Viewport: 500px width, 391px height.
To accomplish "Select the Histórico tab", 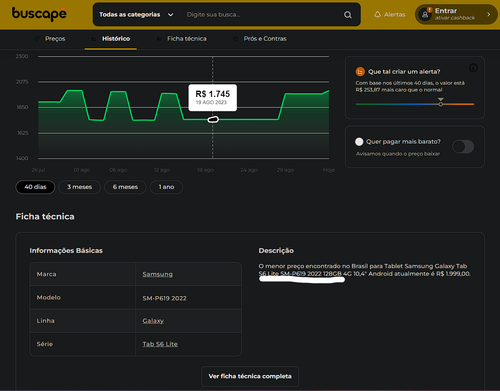I will click(x=111, y=39).
